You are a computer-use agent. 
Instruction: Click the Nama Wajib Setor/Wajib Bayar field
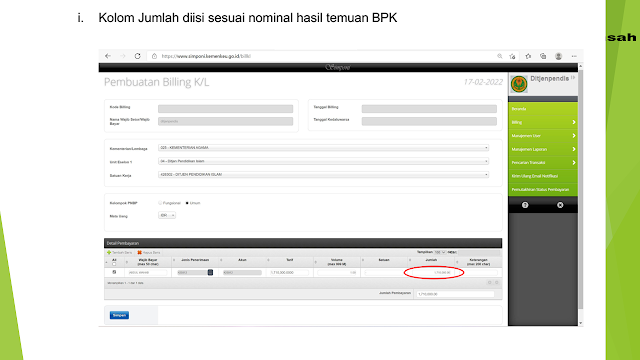coord(225,121)
